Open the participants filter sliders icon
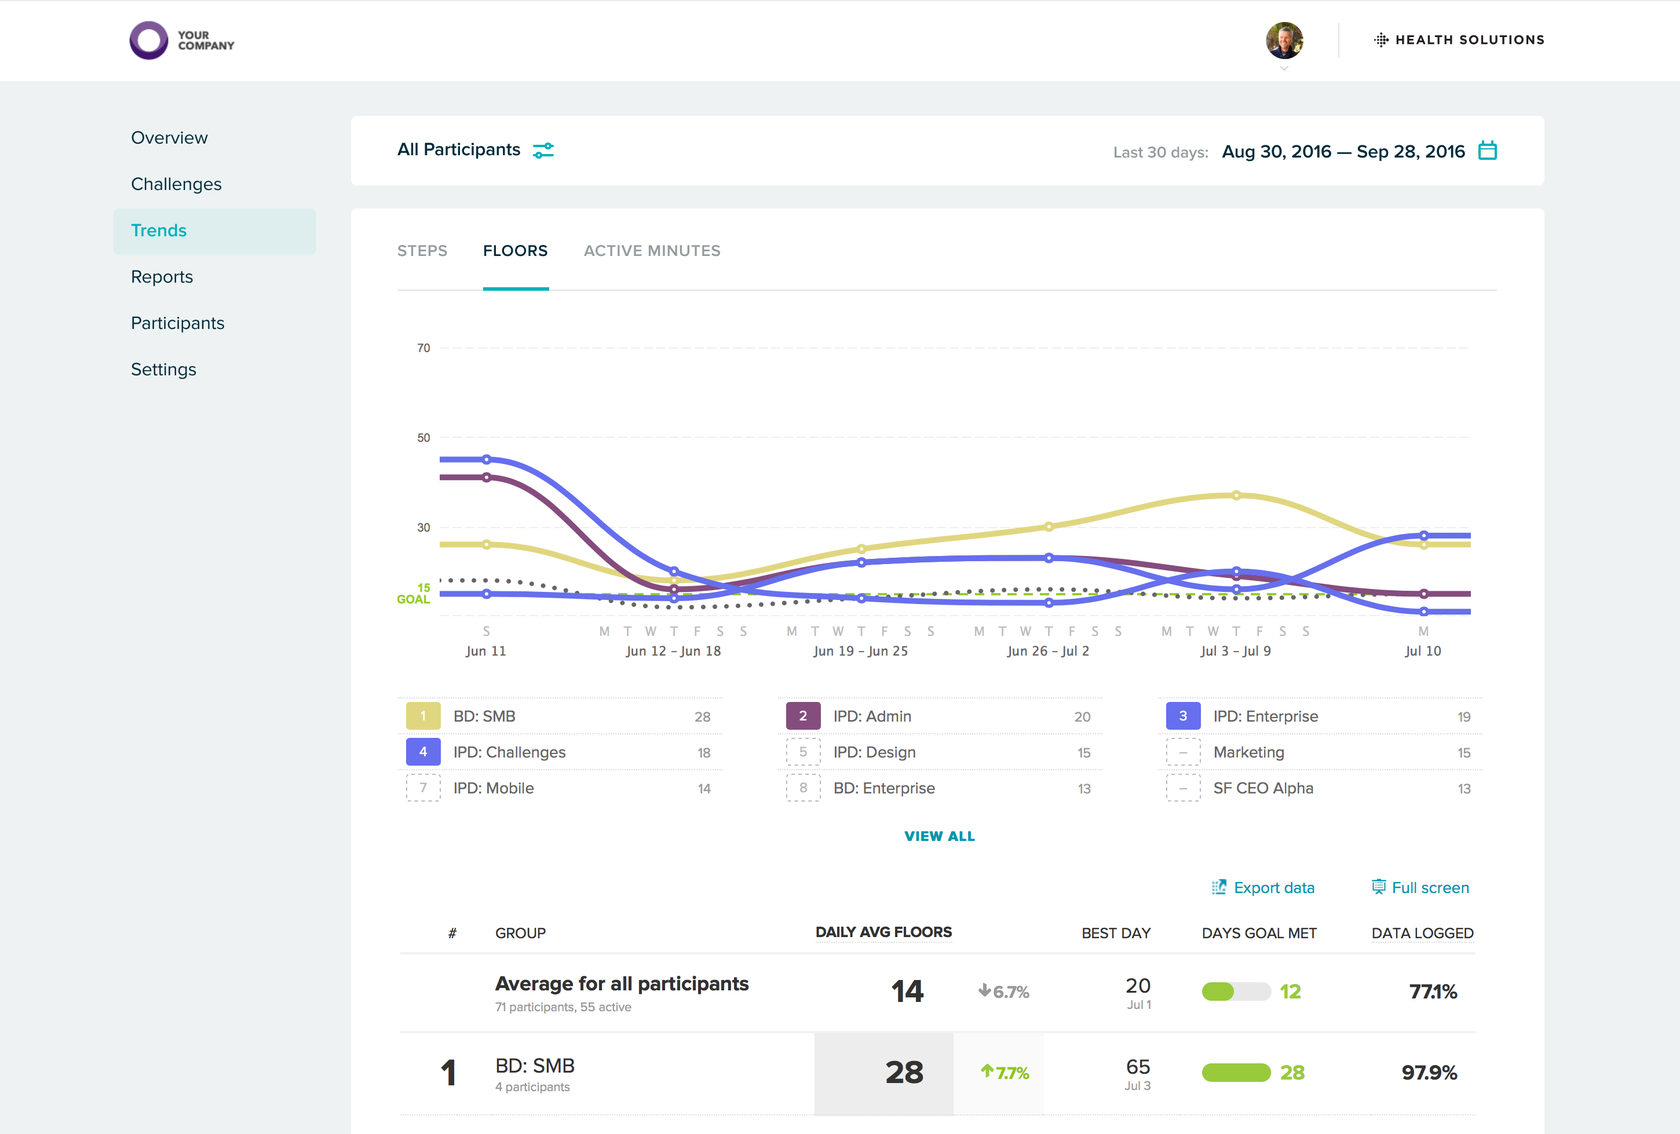The width and height of the screenshot is (1680, 1134). (x=543, y=150)
